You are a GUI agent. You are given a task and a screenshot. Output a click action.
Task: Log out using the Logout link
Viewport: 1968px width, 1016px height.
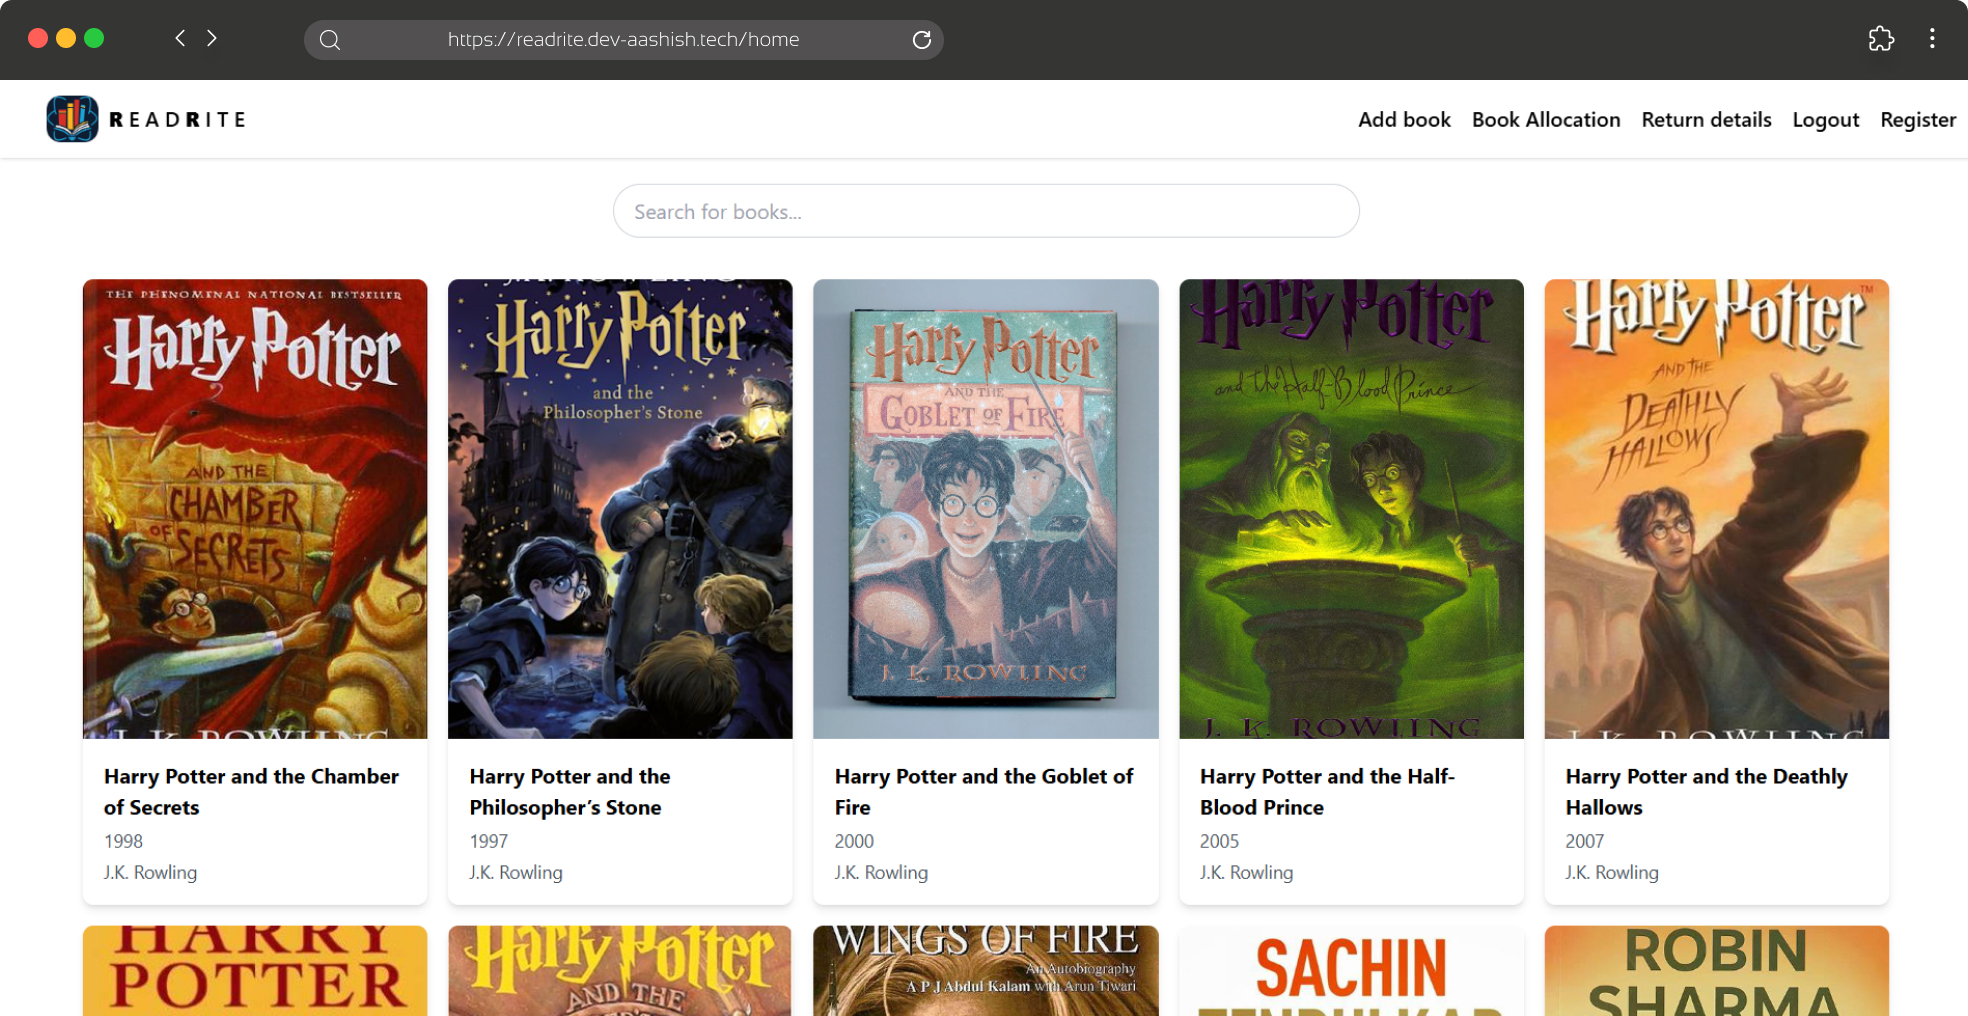[x=1825, y=119]
